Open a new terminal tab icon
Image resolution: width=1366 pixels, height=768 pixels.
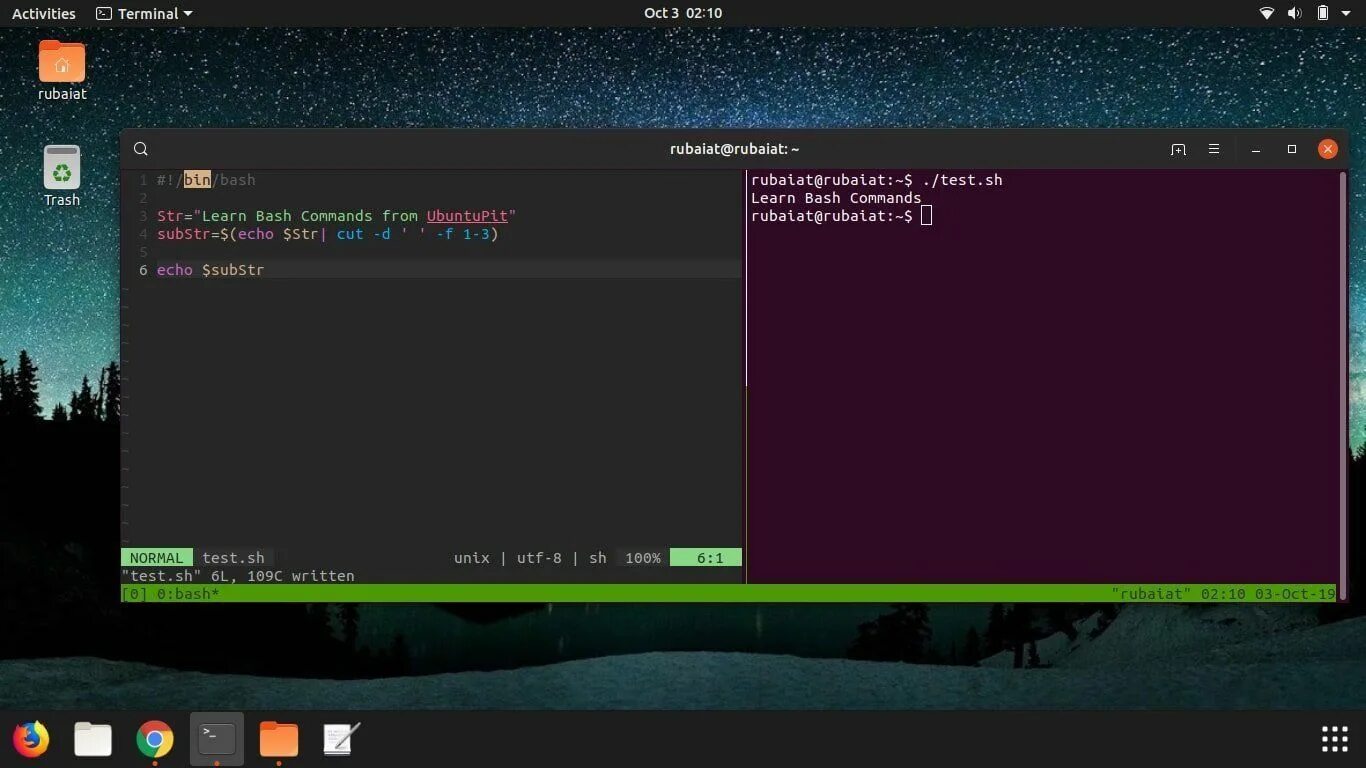(1178, 149)
